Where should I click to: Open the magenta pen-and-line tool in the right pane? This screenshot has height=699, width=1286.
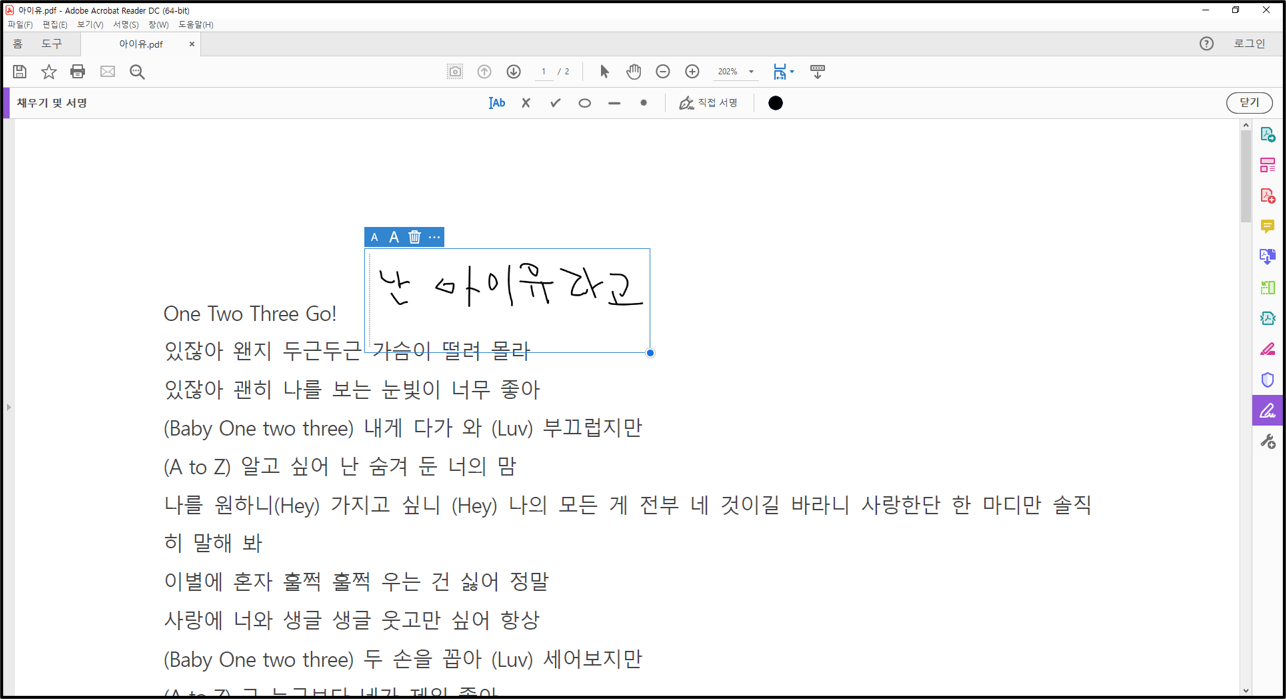tap(1267, 349)
